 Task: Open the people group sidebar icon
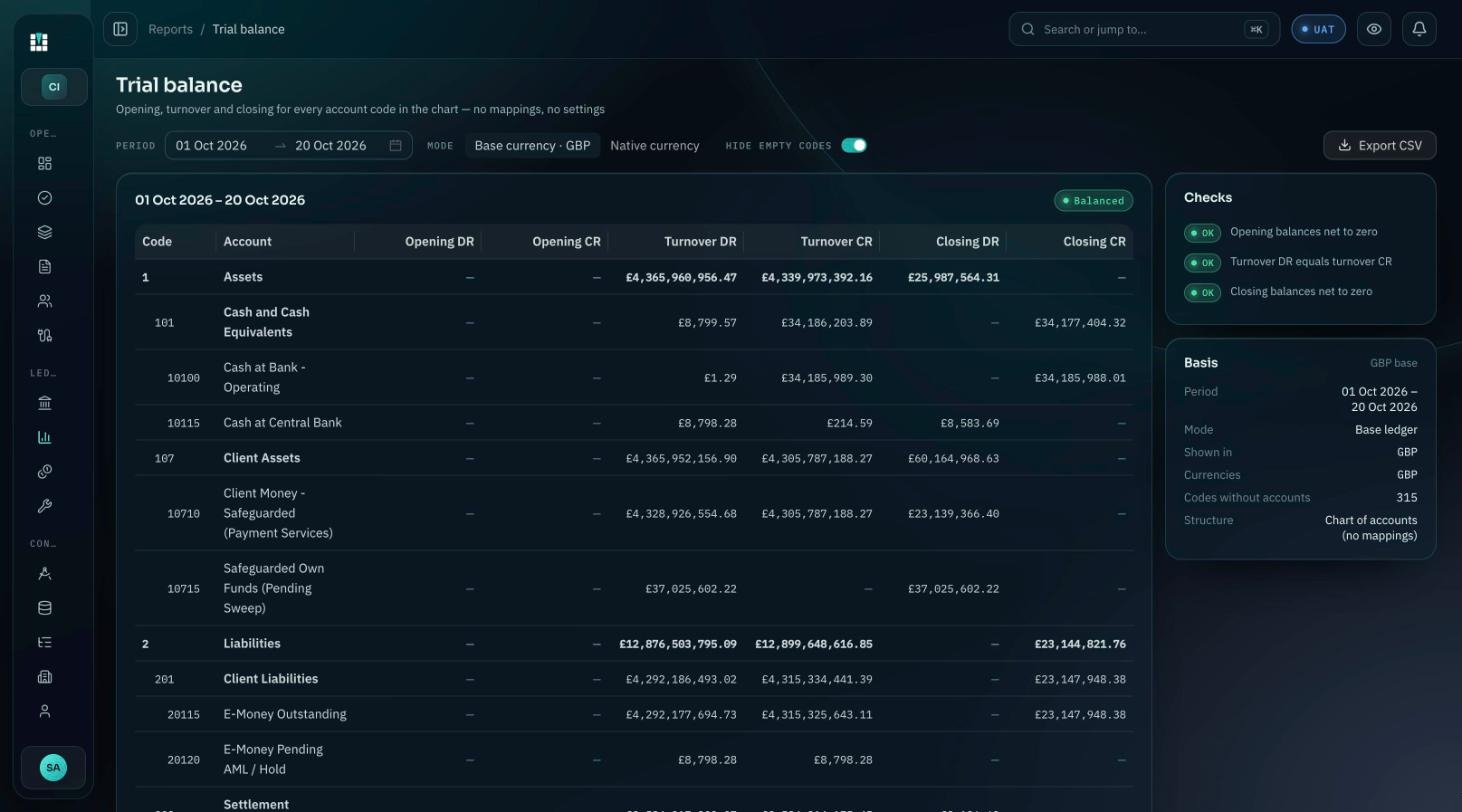click(44, 301)
